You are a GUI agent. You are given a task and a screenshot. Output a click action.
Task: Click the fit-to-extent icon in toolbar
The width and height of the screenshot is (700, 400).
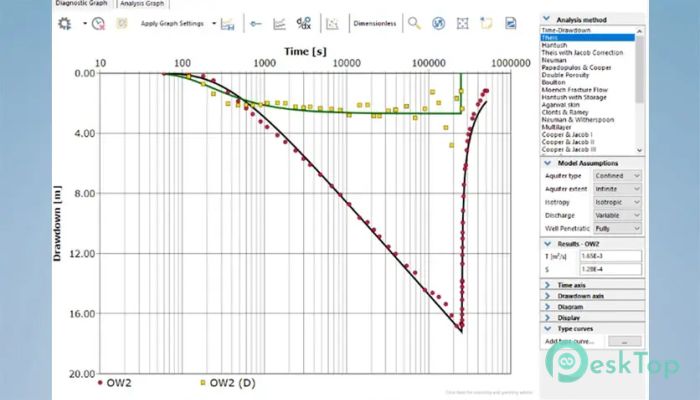(462, 24)
